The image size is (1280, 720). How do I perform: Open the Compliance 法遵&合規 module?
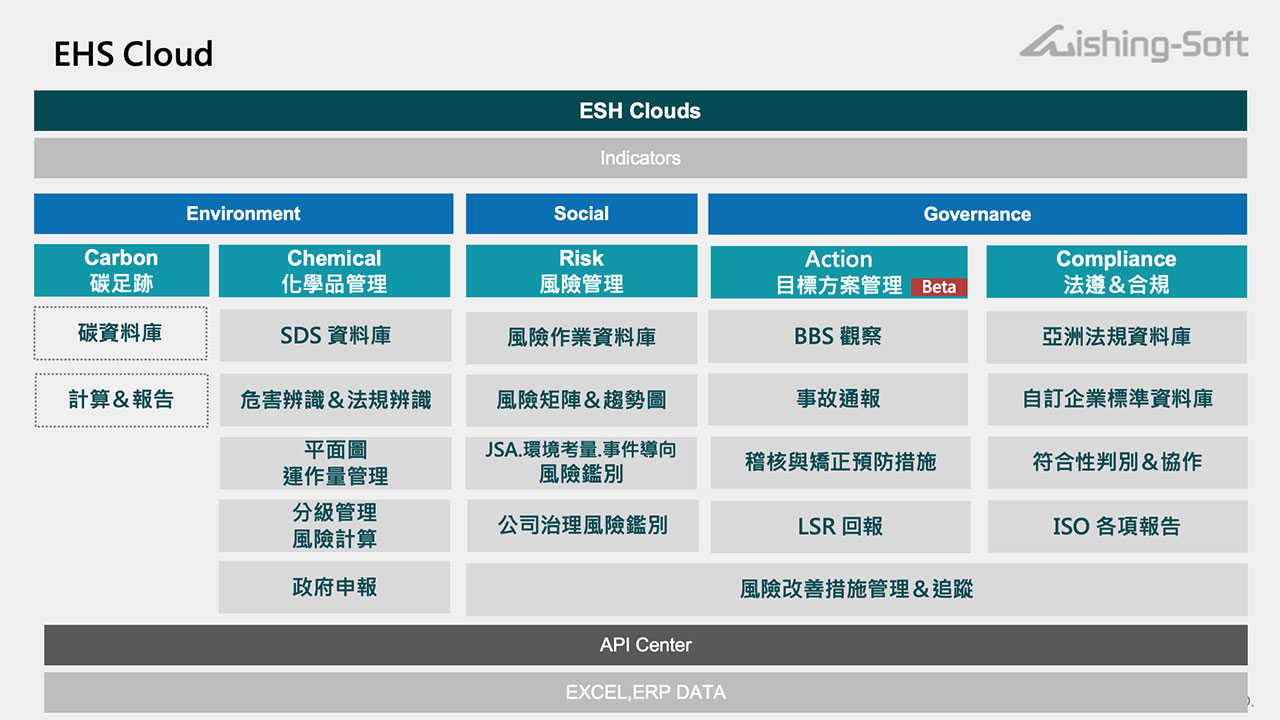[1116, 270]
